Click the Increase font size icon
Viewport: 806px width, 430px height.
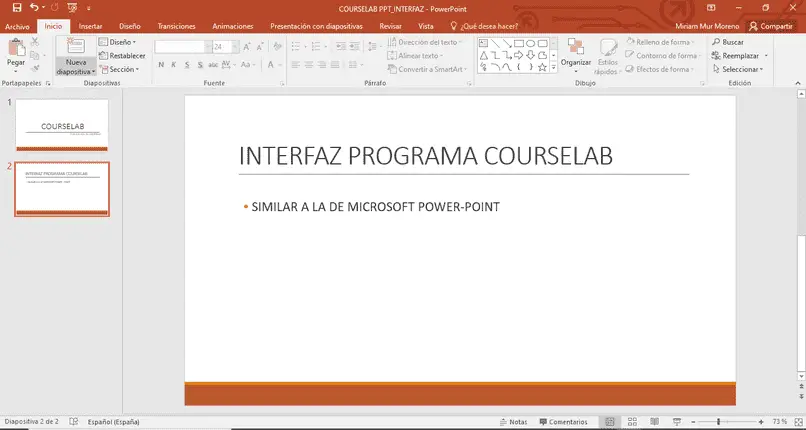pyautogui.click(x=247, y=47)
